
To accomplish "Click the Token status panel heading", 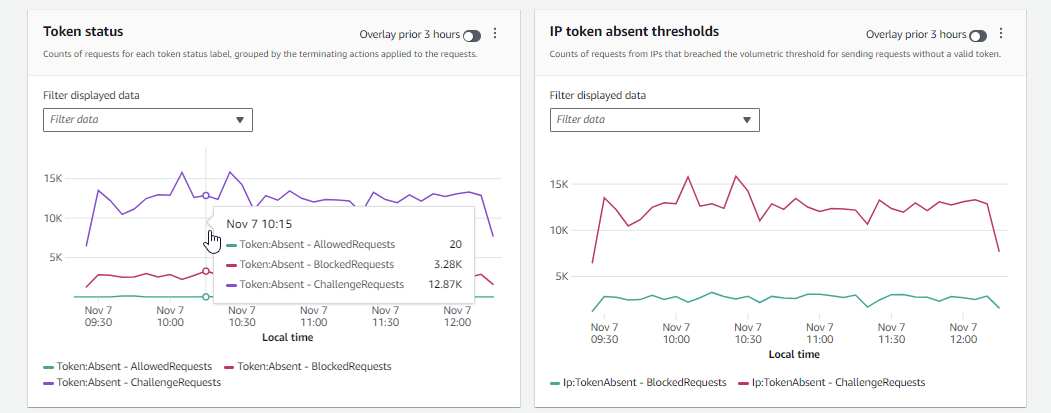I will [x=84, y=32].
